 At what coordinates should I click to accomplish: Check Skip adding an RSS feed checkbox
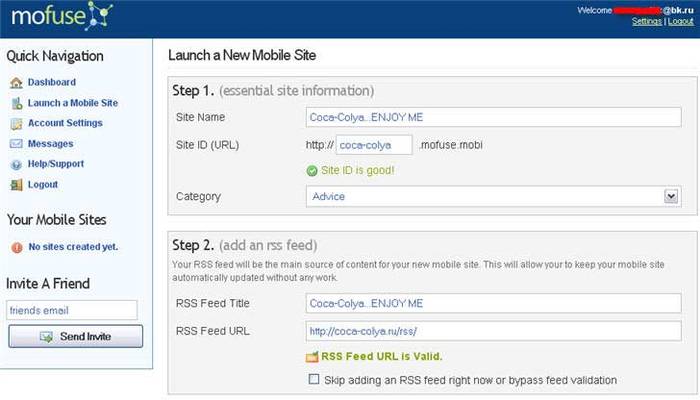click(x=314, y=379)
